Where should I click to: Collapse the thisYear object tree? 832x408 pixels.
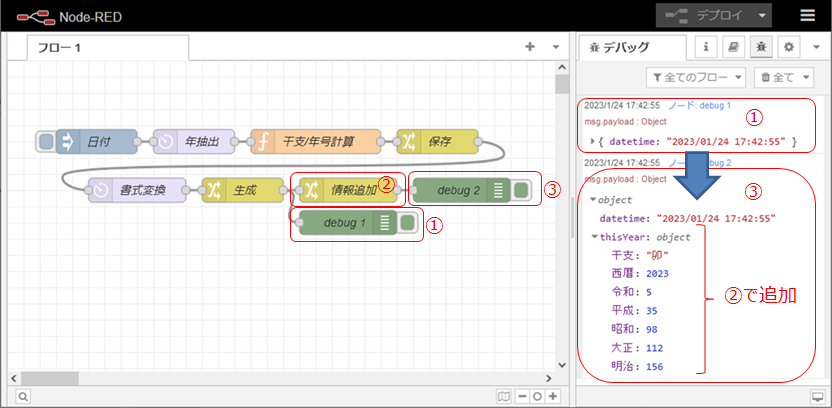click(x=595, y=237)
